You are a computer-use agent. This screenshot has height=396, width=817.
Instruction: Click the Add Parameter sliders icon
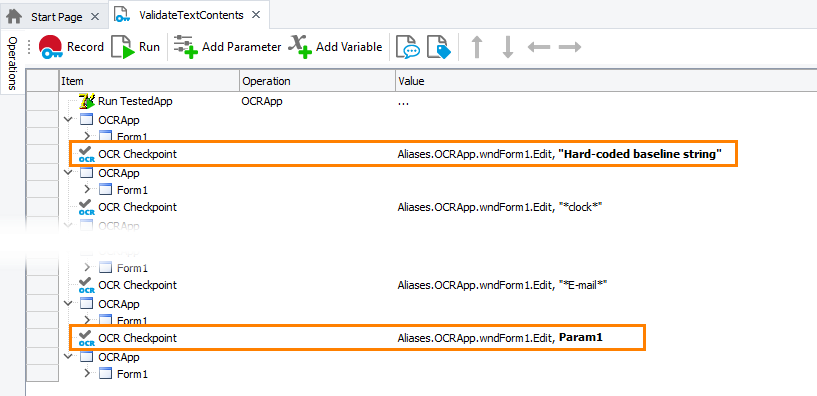tap(185, 47)
